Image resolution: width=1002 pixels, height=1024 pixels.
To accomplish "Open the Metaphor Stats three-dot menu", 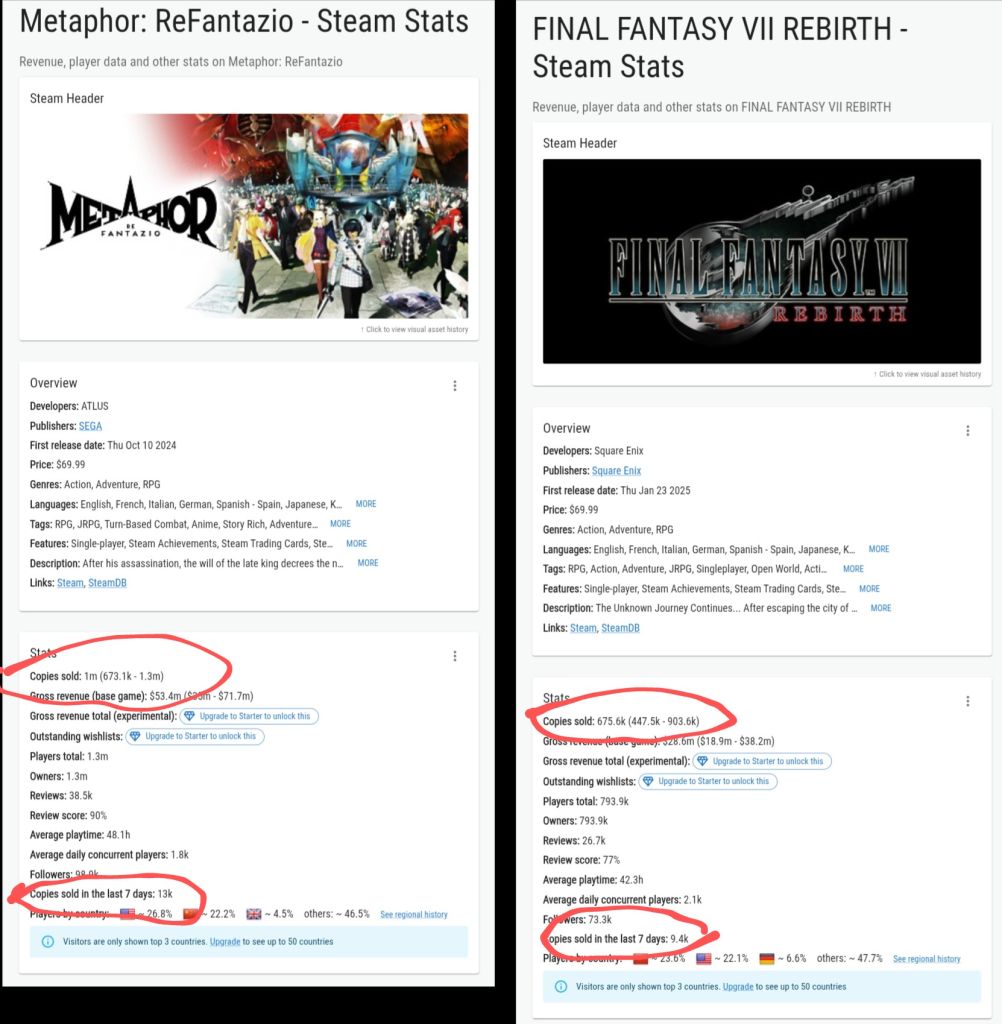I will tap(455, 656).
